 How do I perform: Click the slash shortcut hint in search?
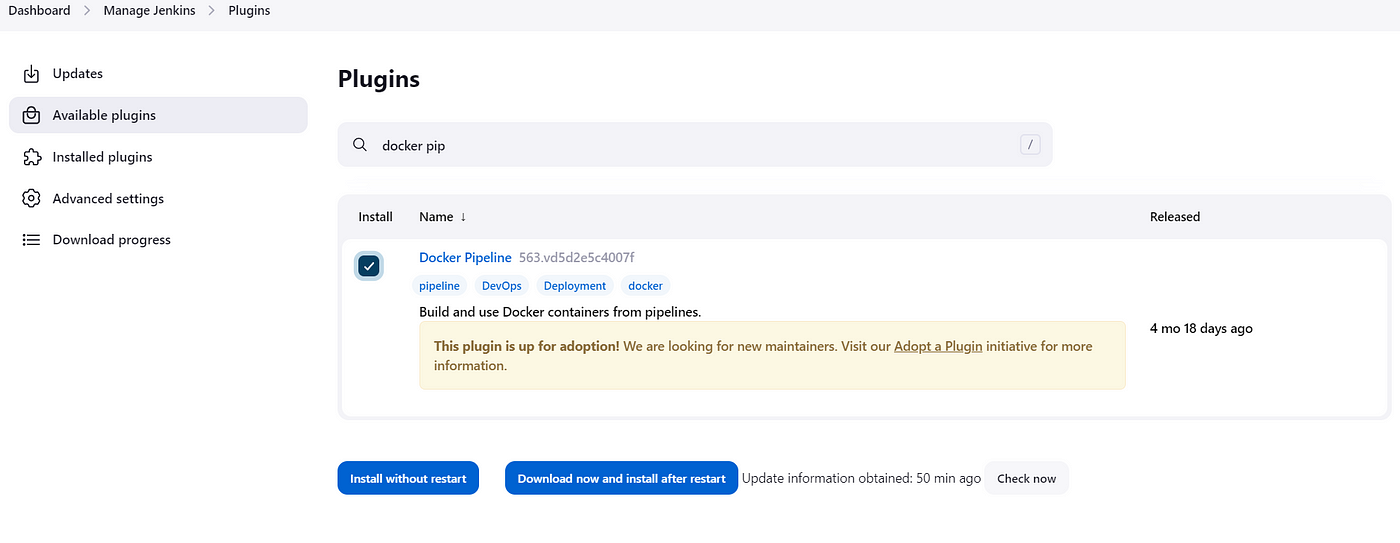point(1030,145)
